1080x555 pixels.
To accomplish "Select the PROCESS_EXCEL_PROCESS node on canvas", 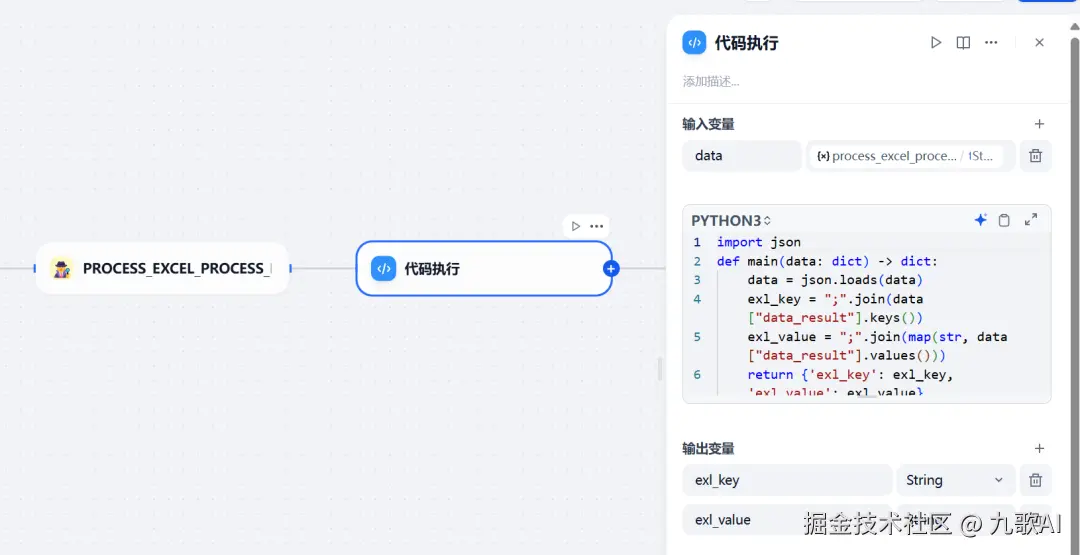I will coord(162,269).
